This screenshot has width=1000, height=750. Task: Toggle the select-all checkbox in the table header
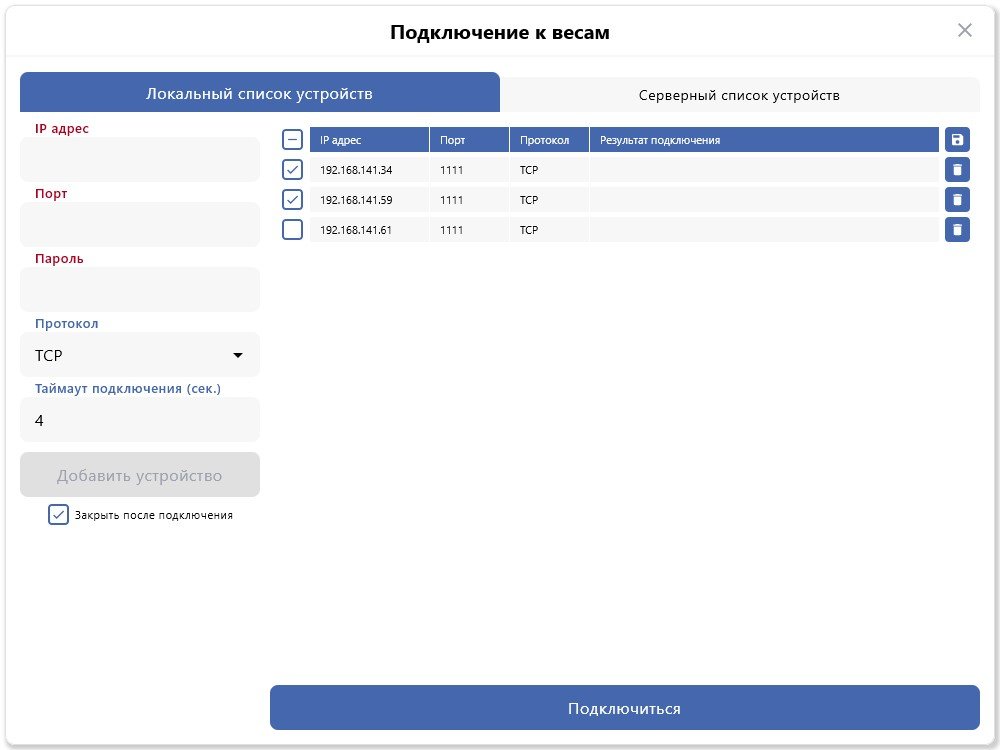pyautogui.click(x=292, y=140)
